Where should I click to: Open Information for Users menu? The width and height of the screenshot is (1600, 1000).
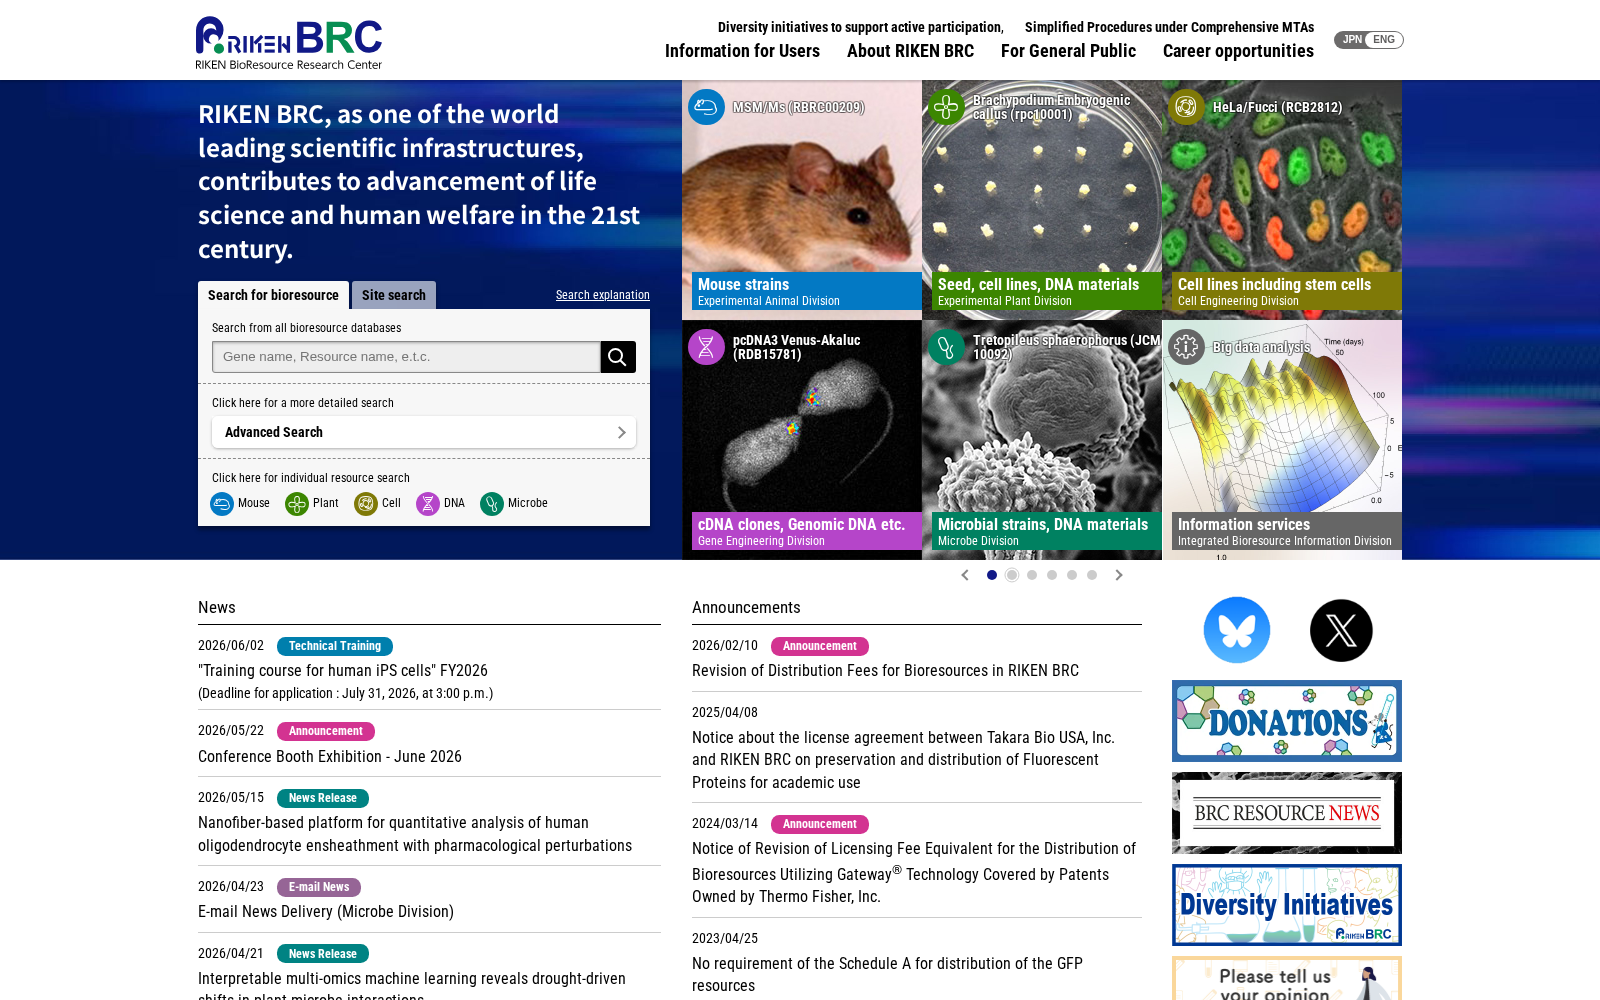(742, 51)
